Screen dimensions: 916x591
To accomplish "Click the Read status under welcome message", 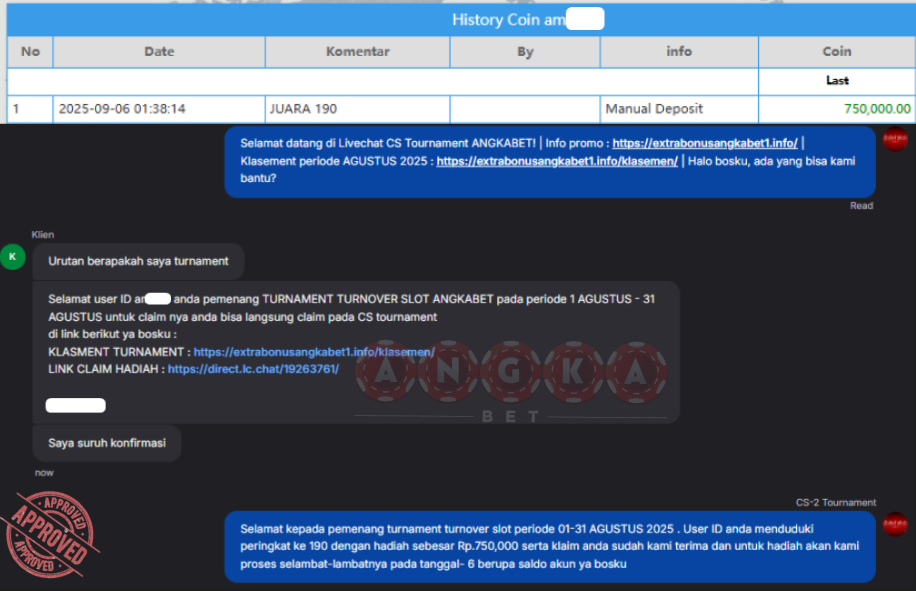I will [861, 206].
